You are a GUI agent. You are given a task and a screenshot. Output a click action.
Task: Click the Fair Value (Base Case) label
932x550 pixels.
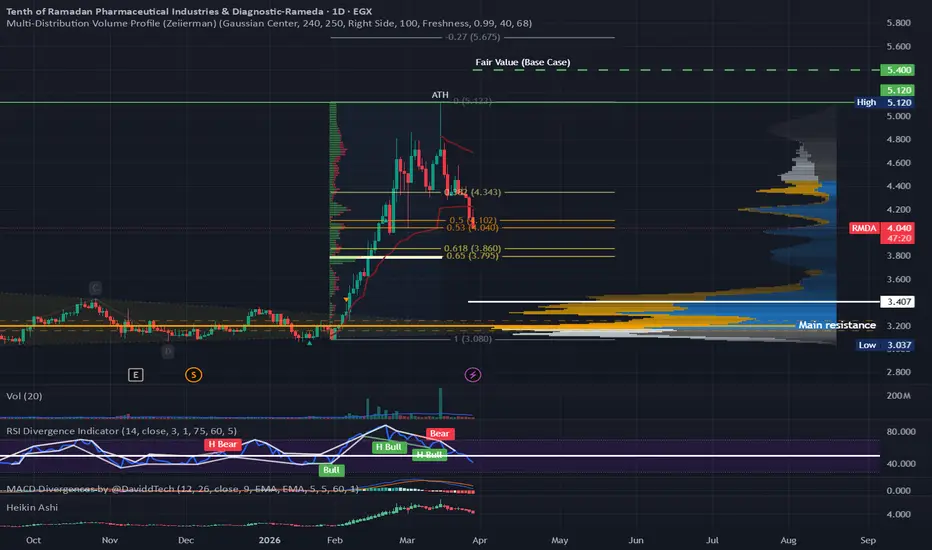tap(522, 62)
